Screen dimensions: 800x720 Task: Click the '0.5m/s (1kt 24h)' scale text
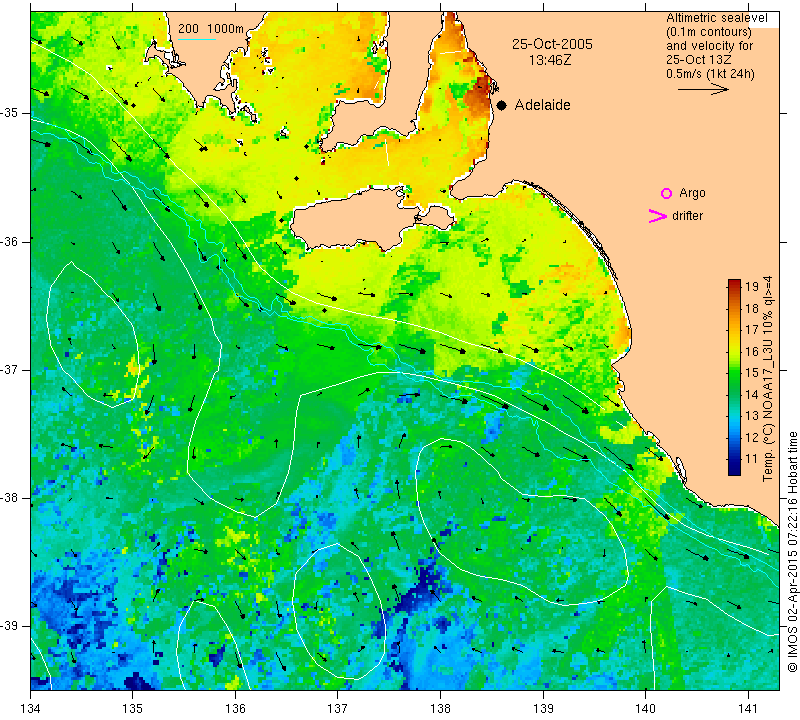pos(710,74)
